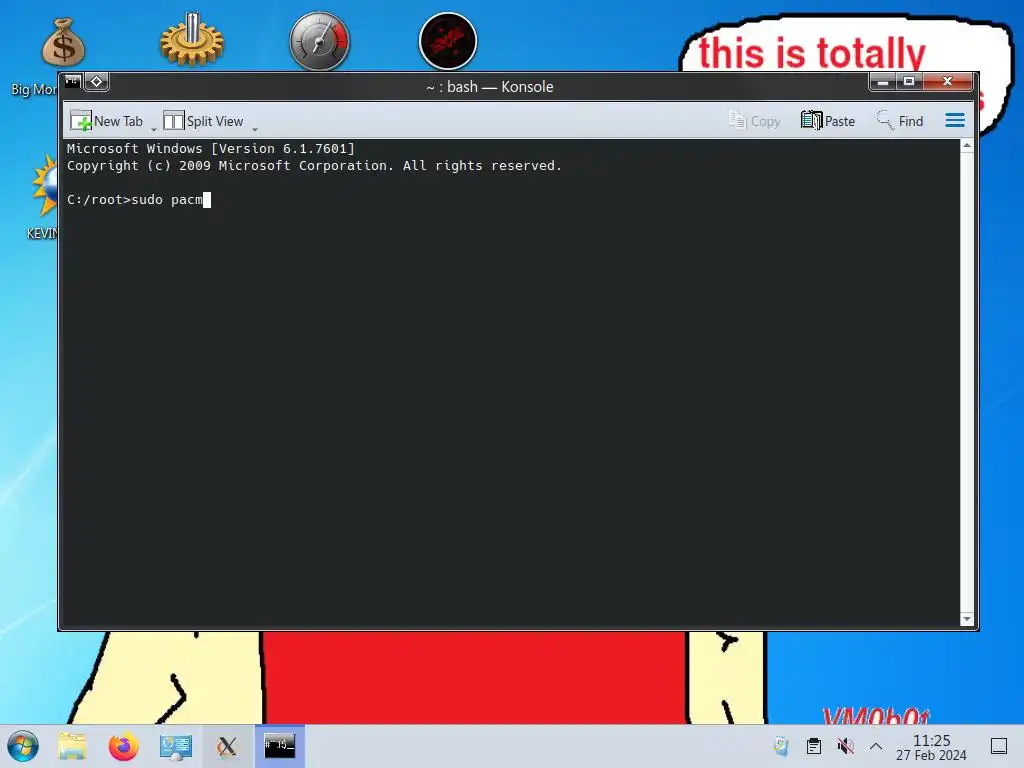
Task: Open a New Tab in Konsole
Action: pos(106,121)
